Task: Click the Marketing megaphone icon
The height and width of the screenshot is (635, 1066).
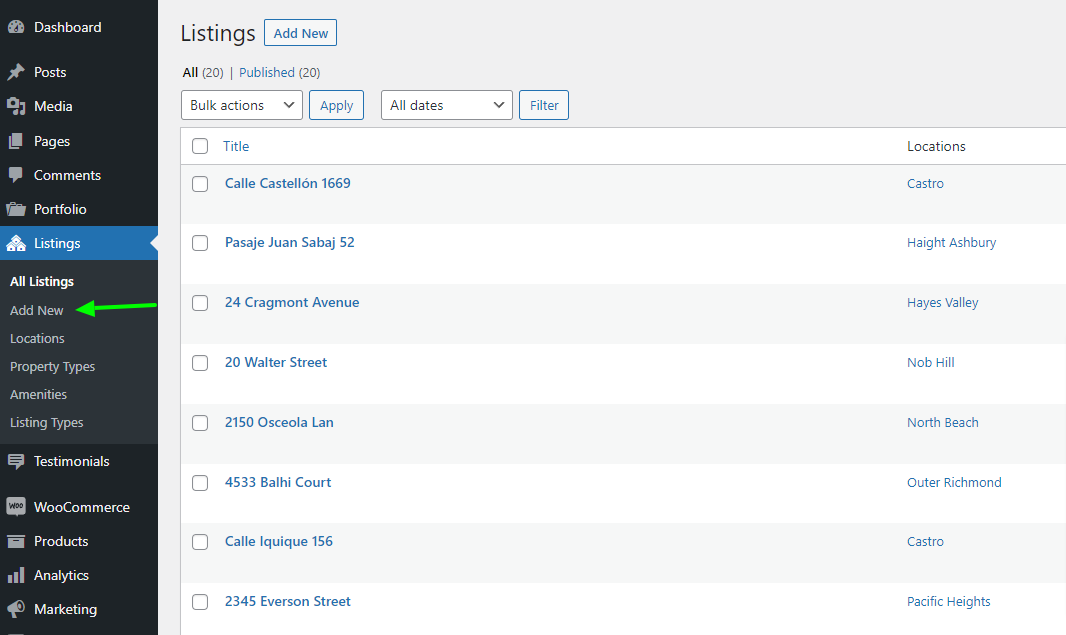Action: point(16,609)
